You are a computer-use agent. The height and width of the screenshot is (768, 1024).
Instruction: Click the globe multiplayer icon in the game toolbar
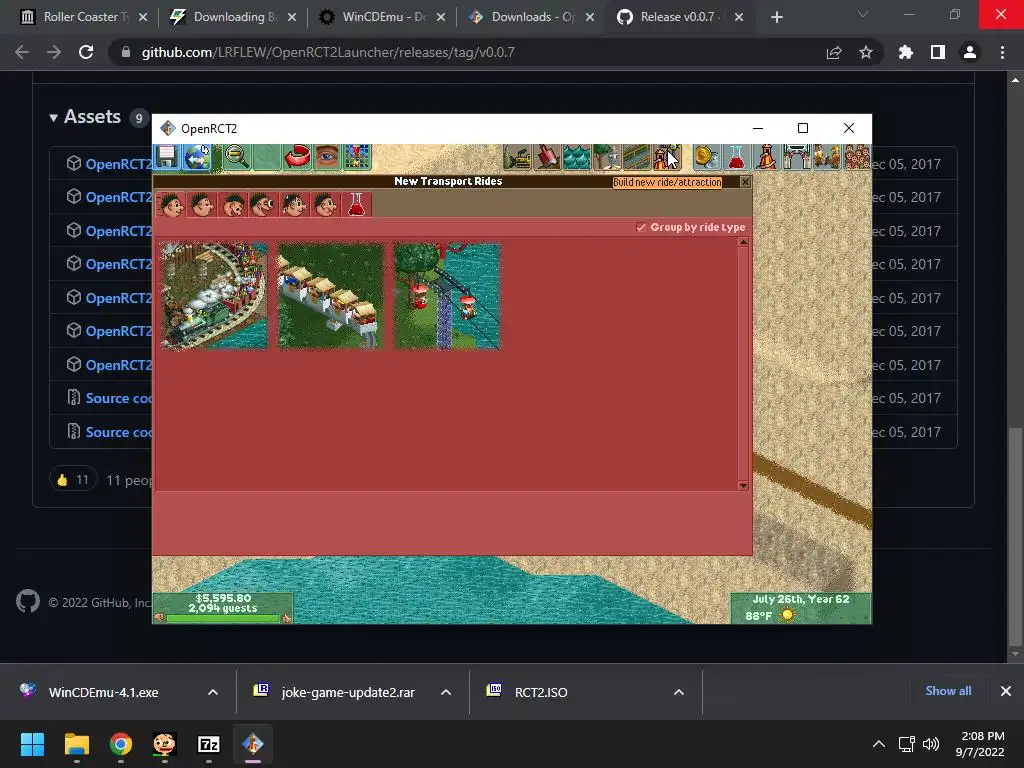197,157
